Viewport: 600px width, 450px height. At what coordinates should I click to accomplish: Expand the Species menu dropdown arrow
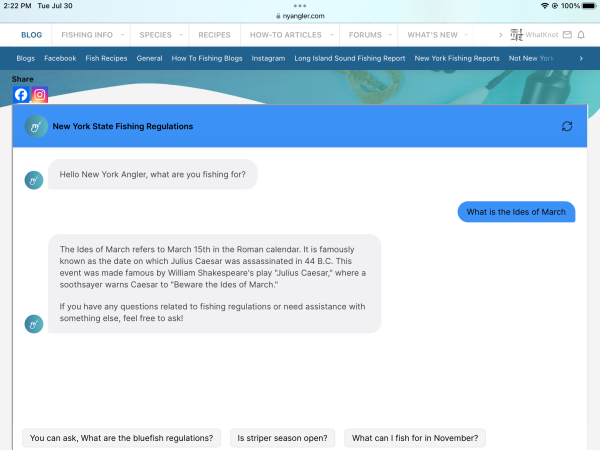(182, 35)
